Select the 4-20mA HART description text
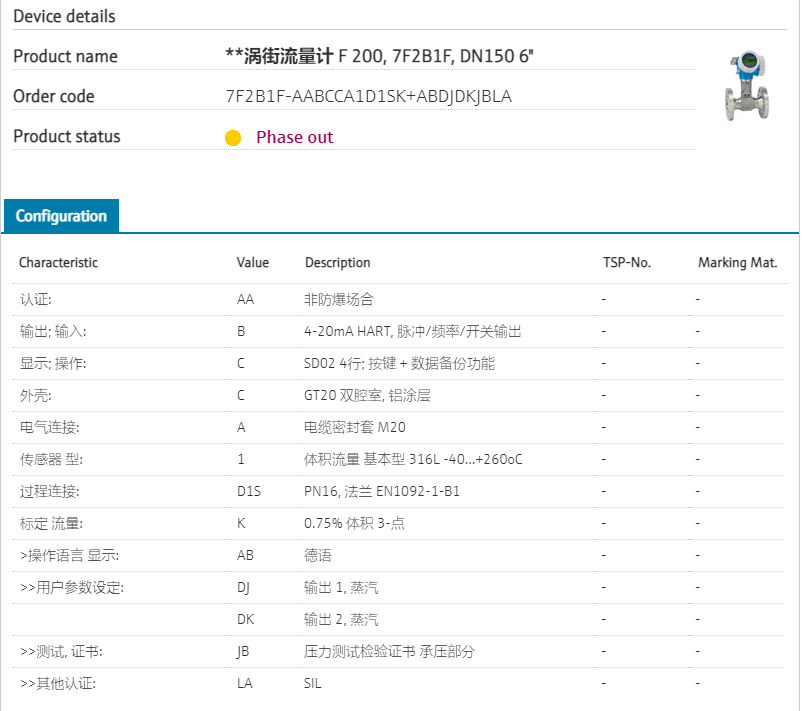 tap(412, 331)
